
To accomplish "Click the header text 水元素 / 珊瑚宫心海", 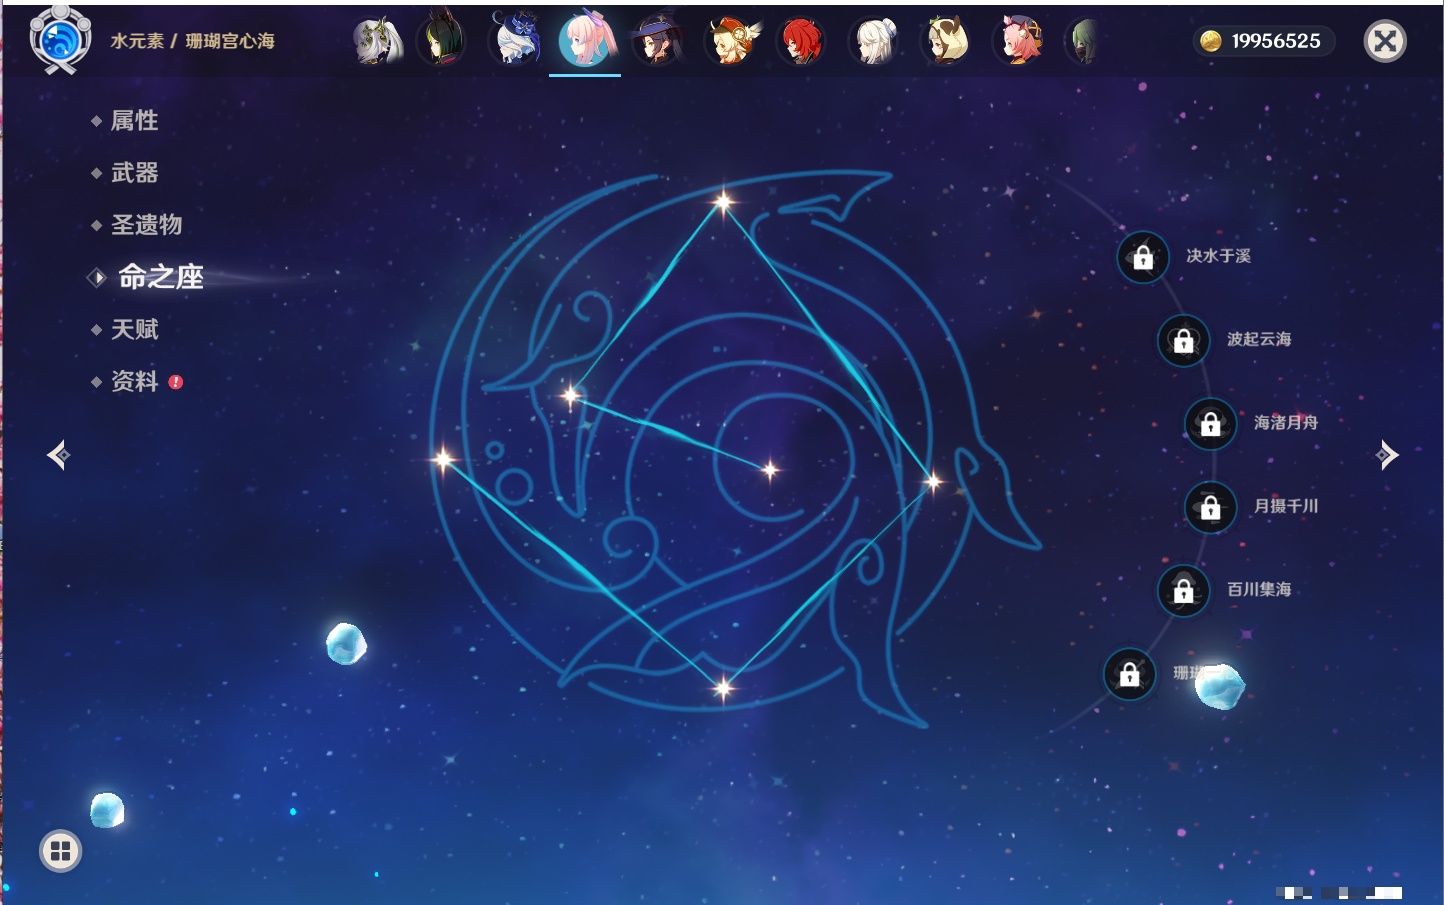I will pos(193,41).
